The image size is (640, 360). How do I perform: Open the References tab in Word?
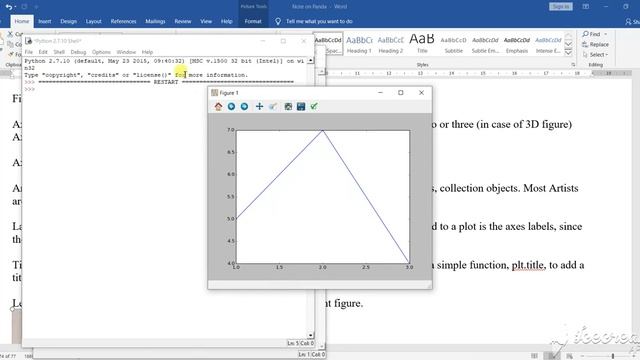tap(123, 21)
